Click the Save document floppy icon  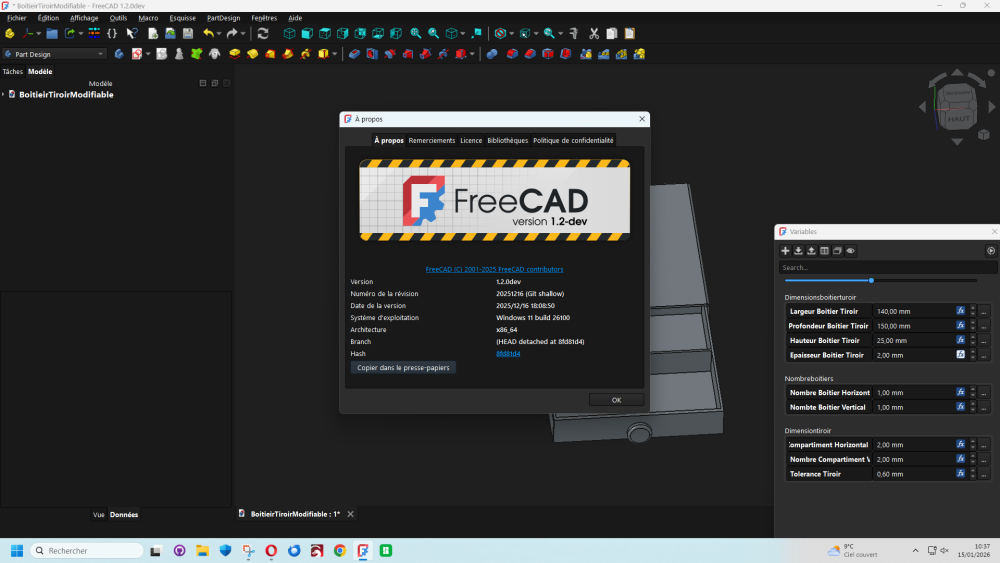click(188, 33)
